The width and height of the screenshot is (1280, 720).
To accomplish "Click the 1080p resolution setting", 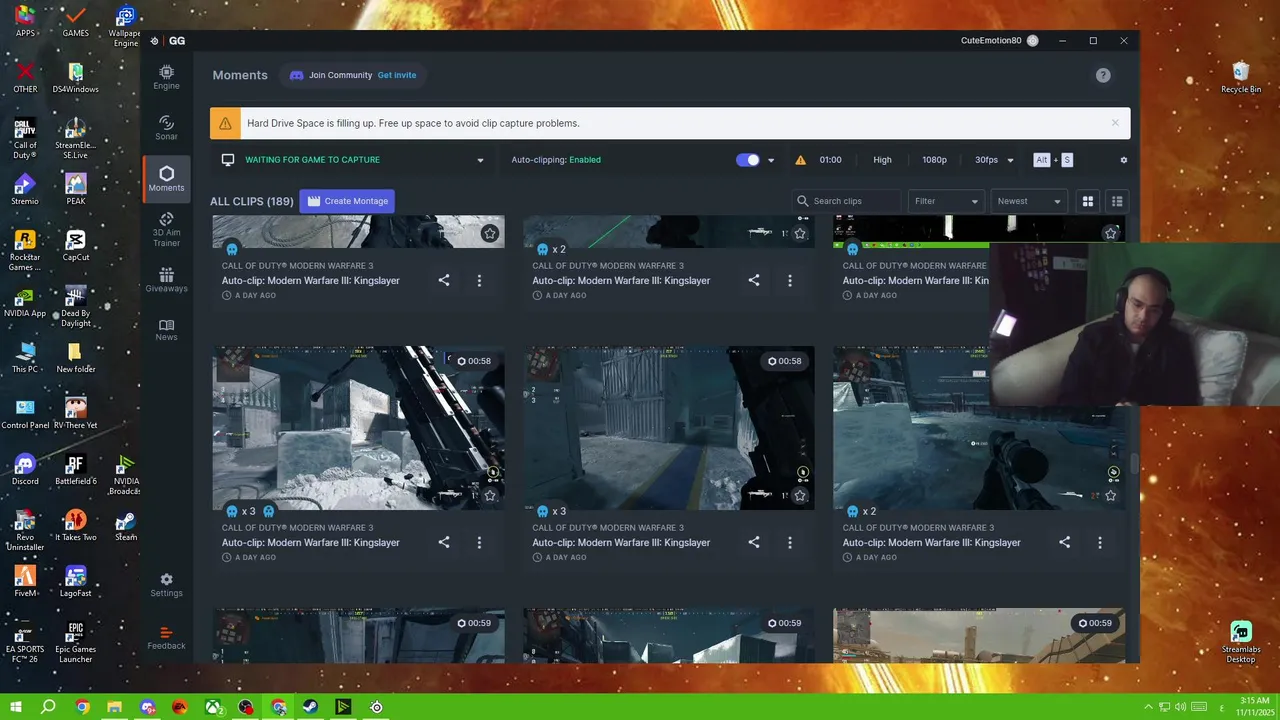I will 934,160.
